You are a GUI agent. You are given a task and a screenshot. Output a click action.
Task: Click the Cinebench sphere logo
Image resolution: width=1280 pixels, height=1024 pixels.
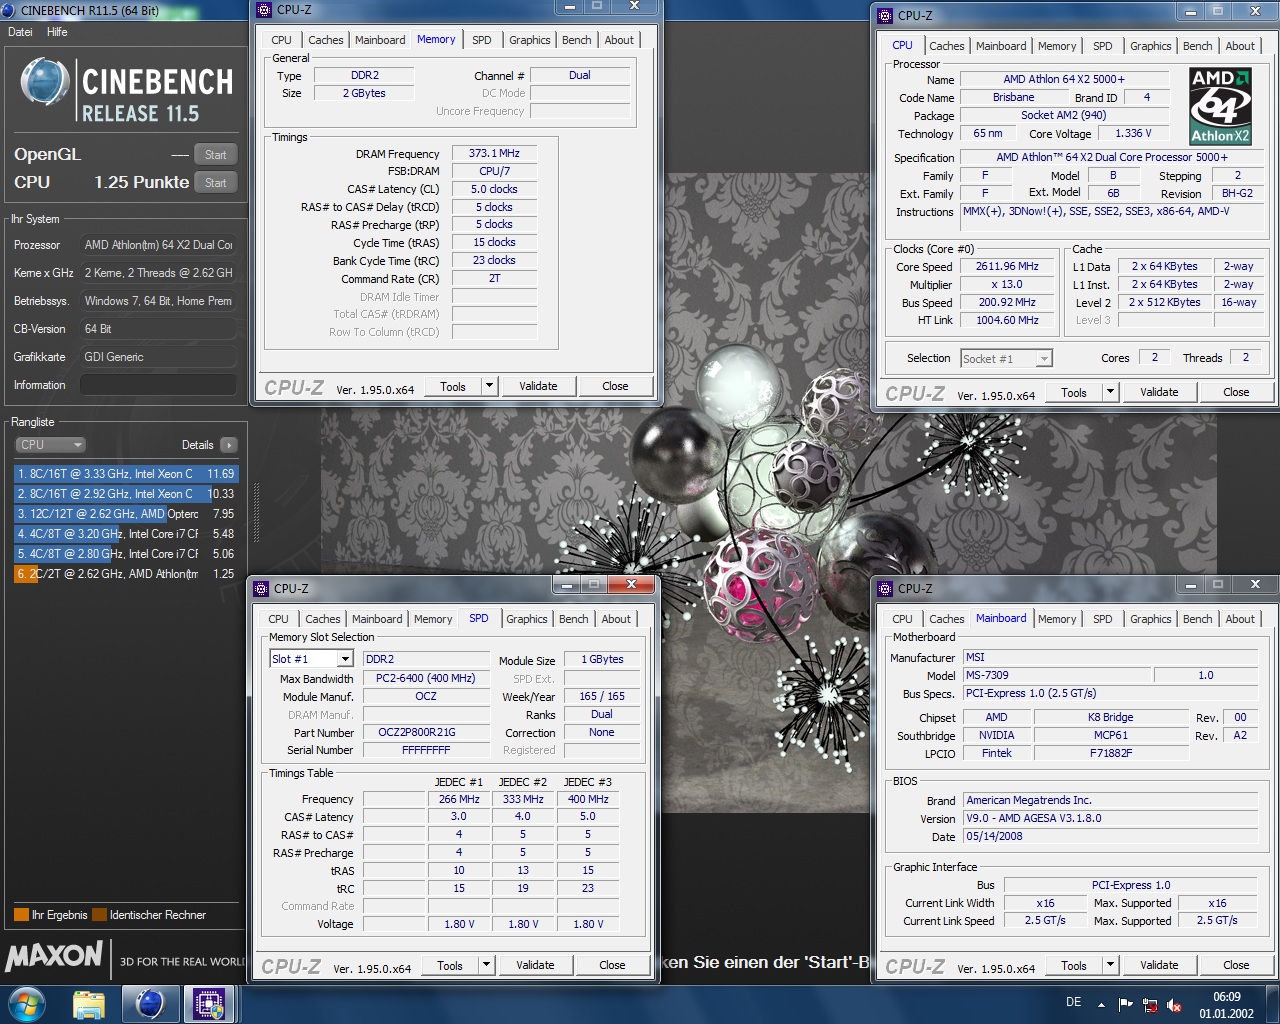pyautogui.click(x=45, y=84)
